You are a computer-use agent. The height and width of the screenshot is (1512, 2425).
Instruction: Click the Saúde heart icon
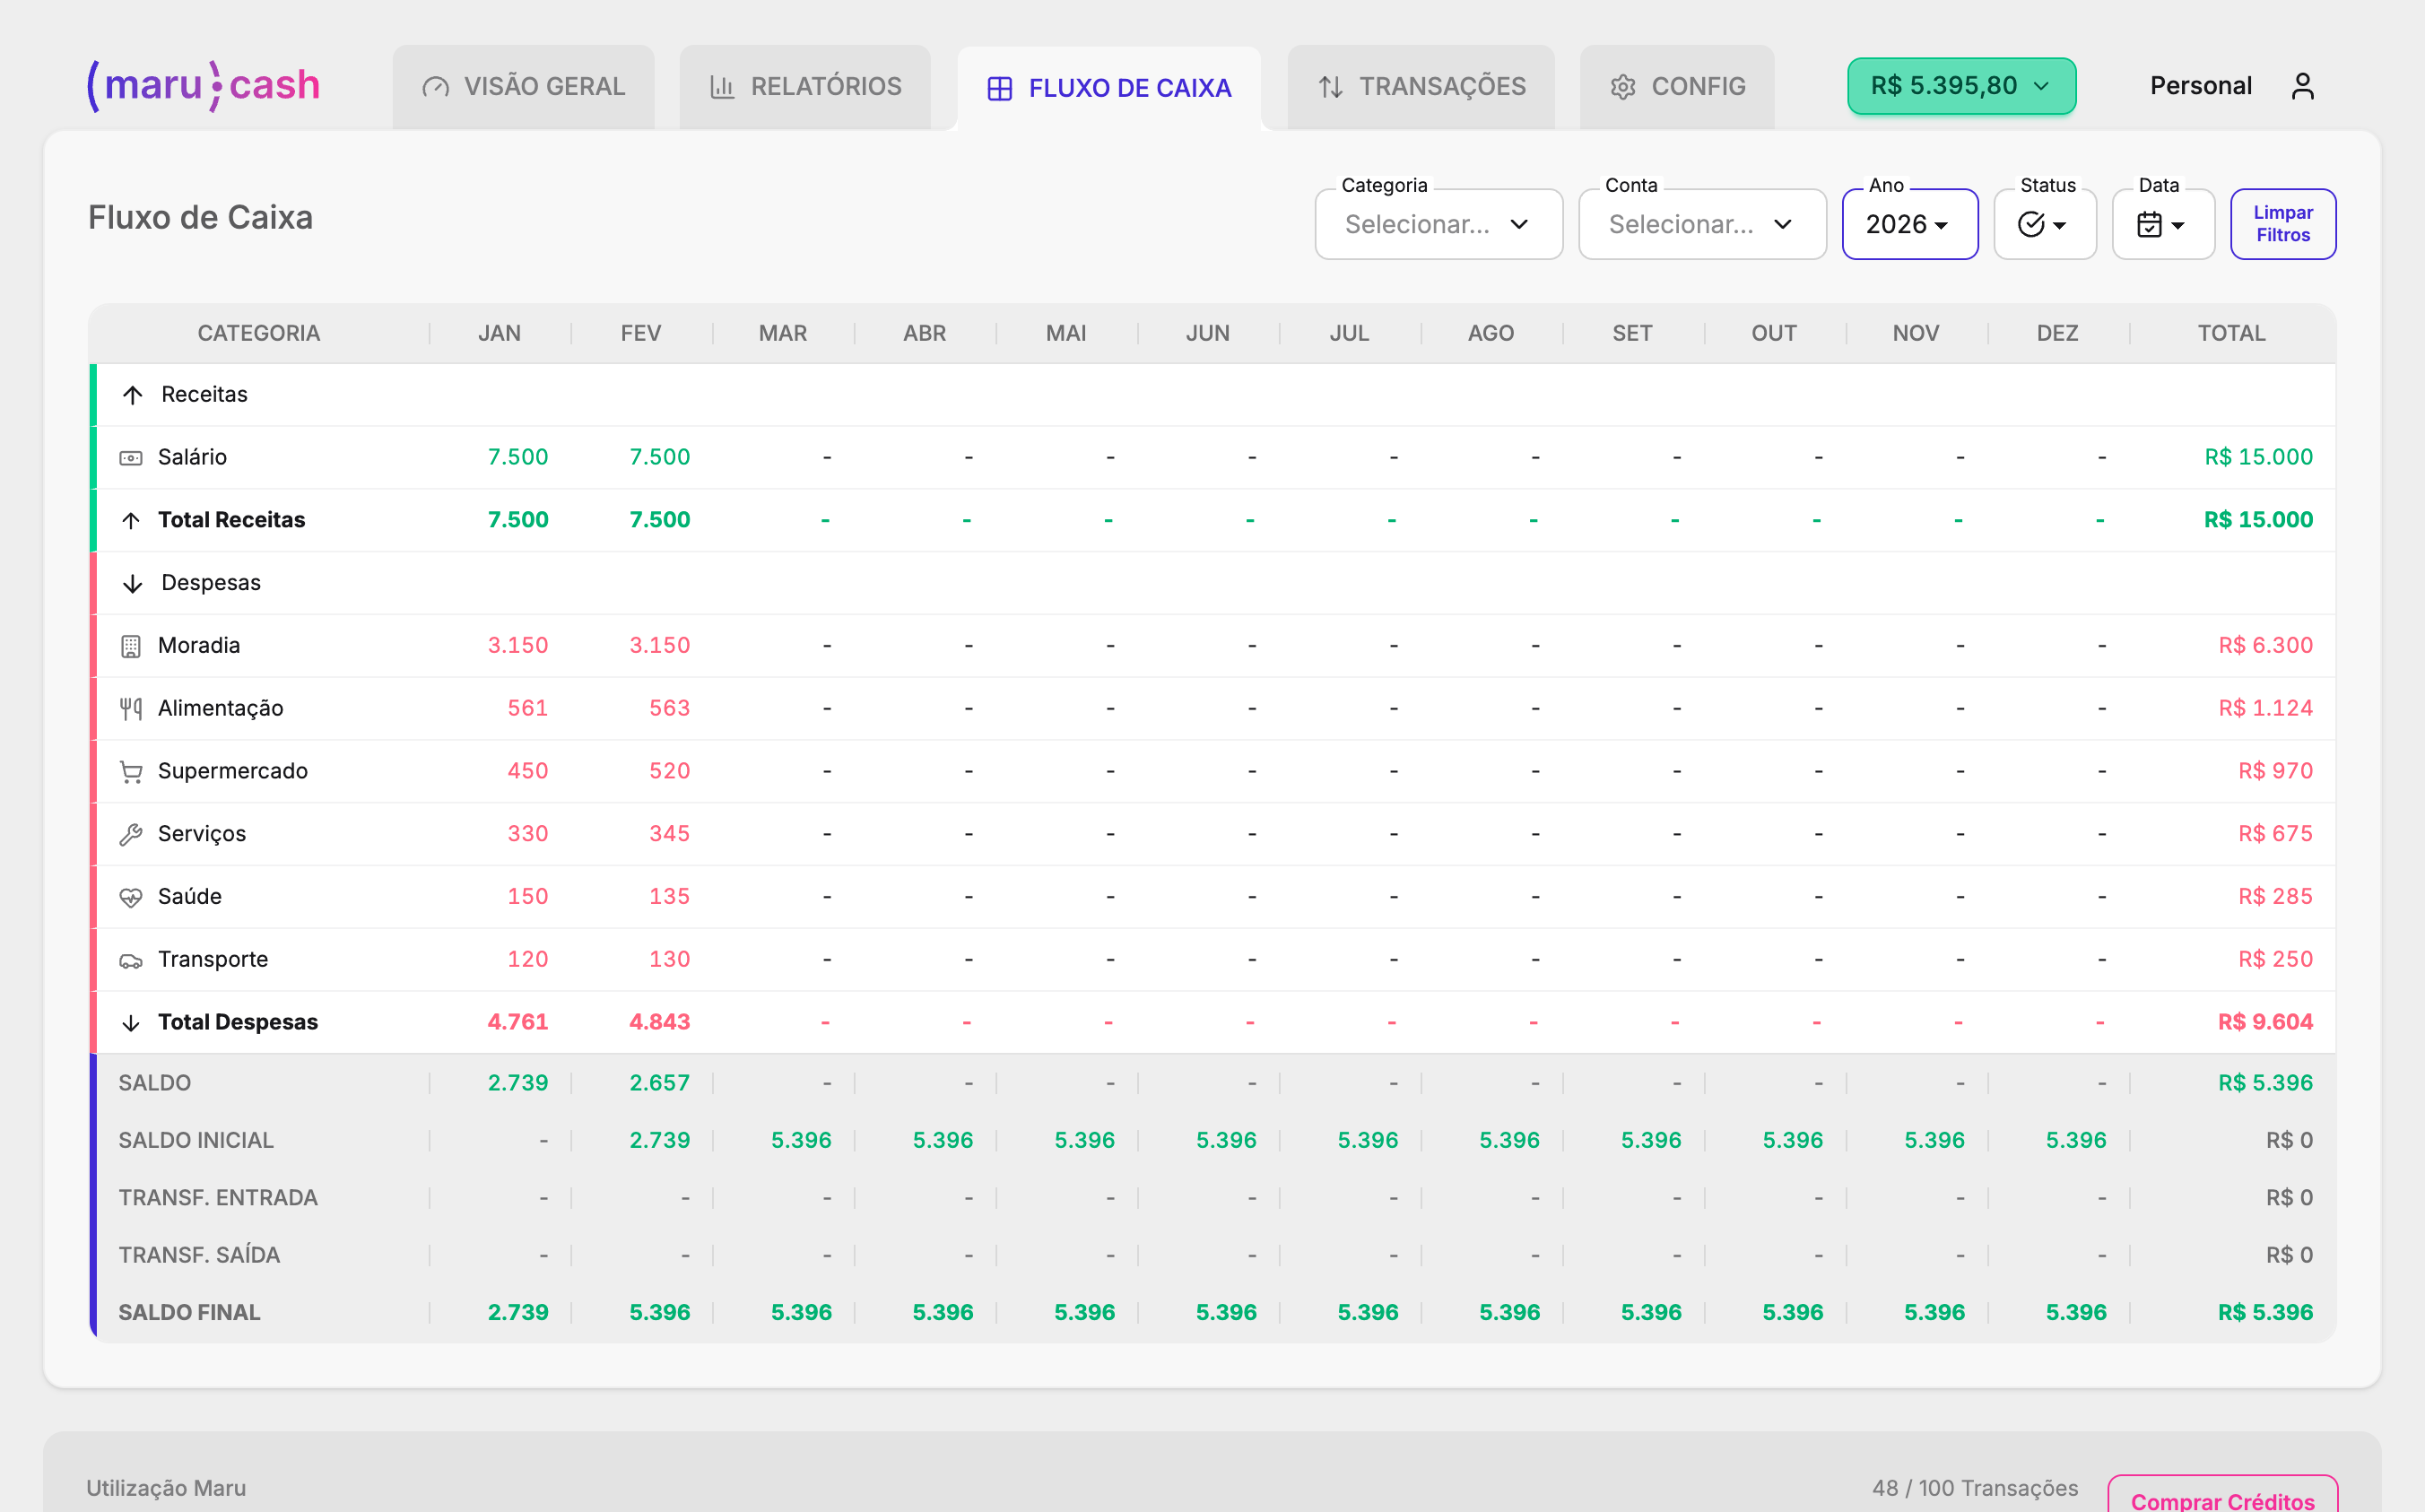tap(131, 896)
